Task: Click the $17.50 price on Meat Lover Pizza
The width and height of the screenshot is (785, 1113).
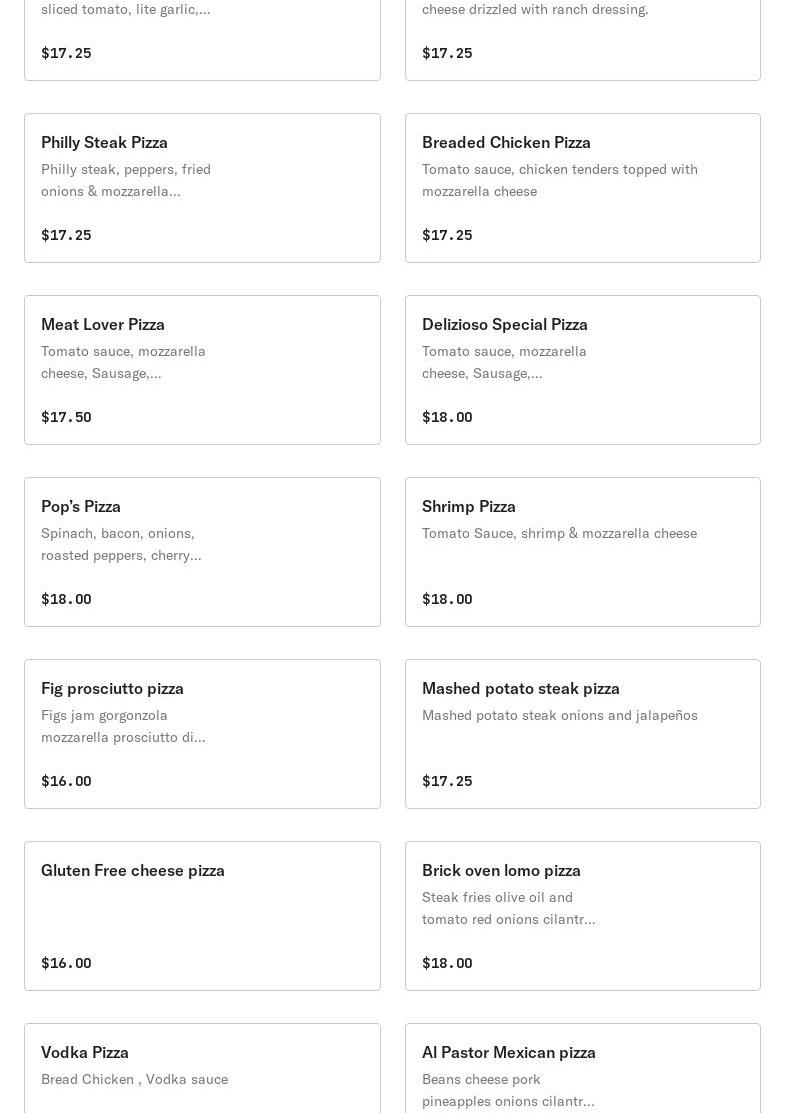Action: [66, 417]
